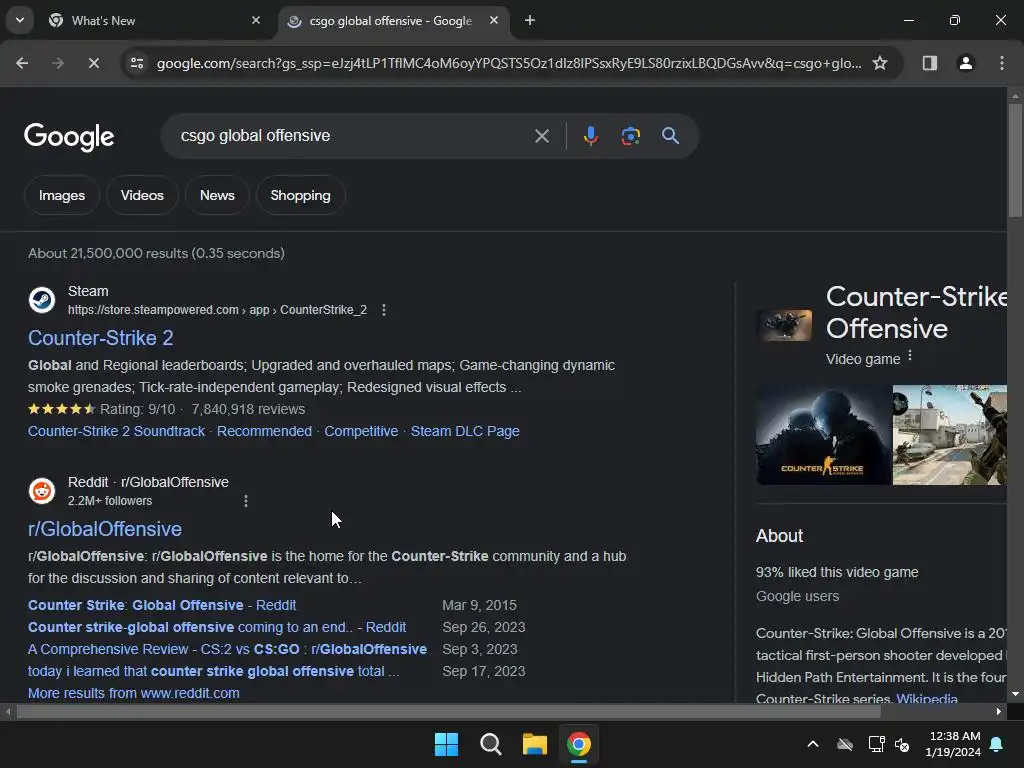Filter results by Shopping
The height and width of the screenshot is (768, 1024).
pyautogui.click(x=300, y=195)
